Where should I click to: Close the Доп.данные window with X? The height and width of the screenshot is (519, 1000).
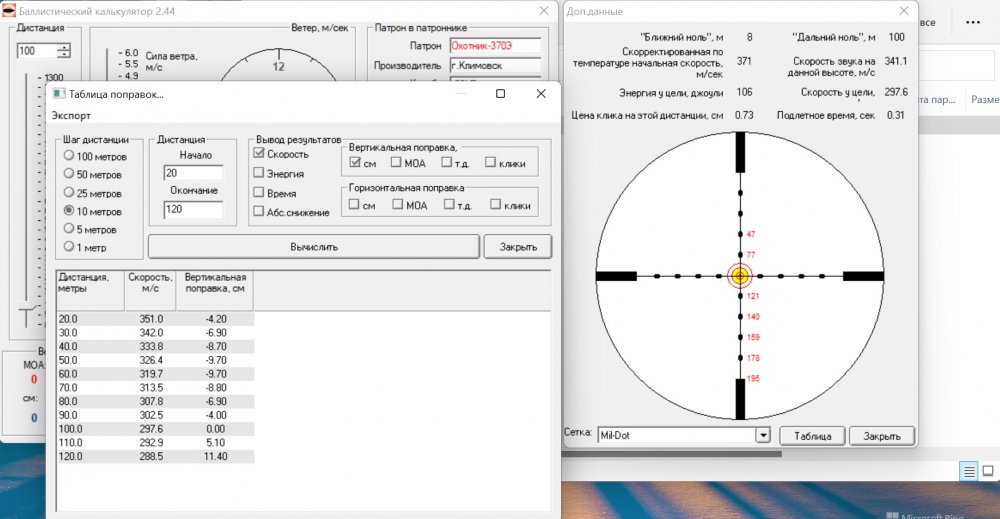[903, 10]
